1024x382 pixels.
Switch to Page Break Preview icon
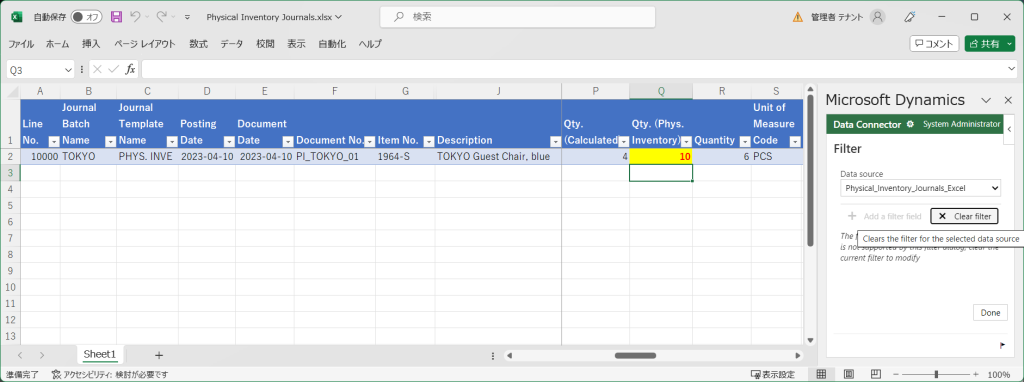tap(875, 374)
